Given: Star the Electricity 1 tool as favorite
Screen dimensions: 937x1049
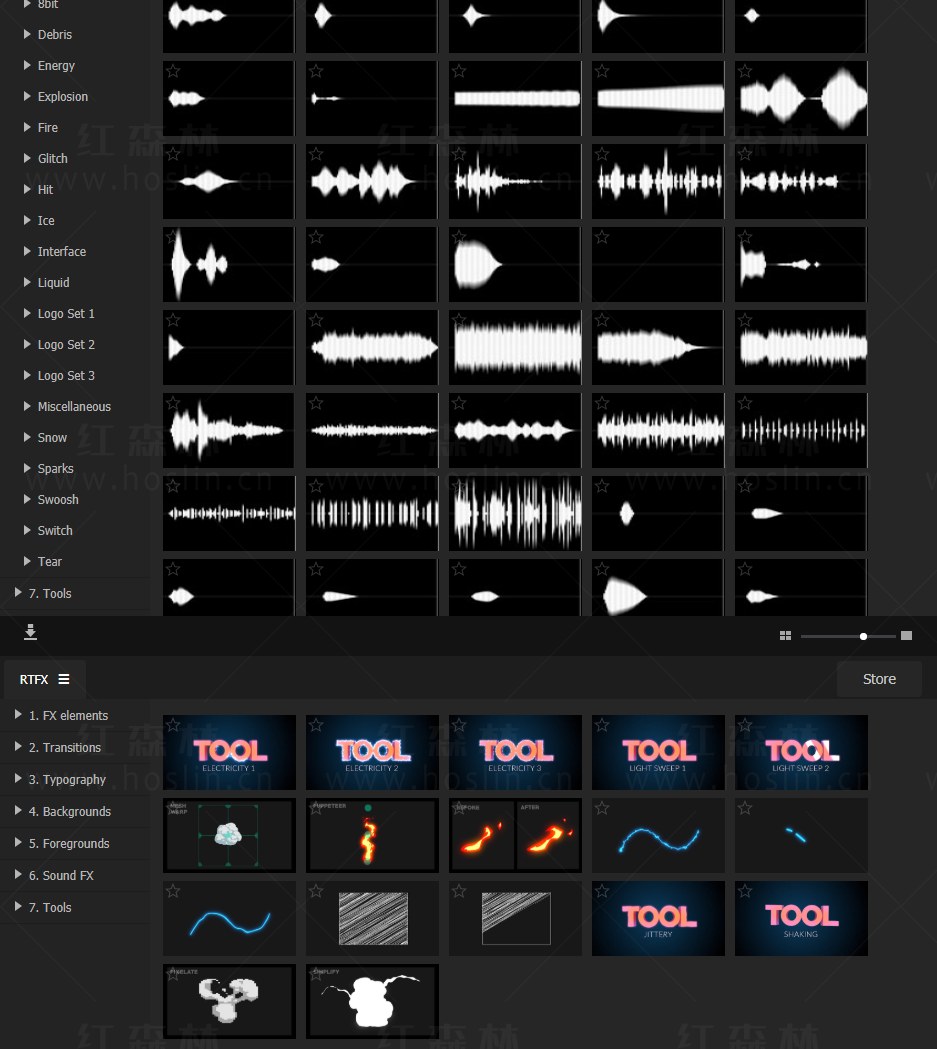Looking at the screenshot, I should (173, 725).
